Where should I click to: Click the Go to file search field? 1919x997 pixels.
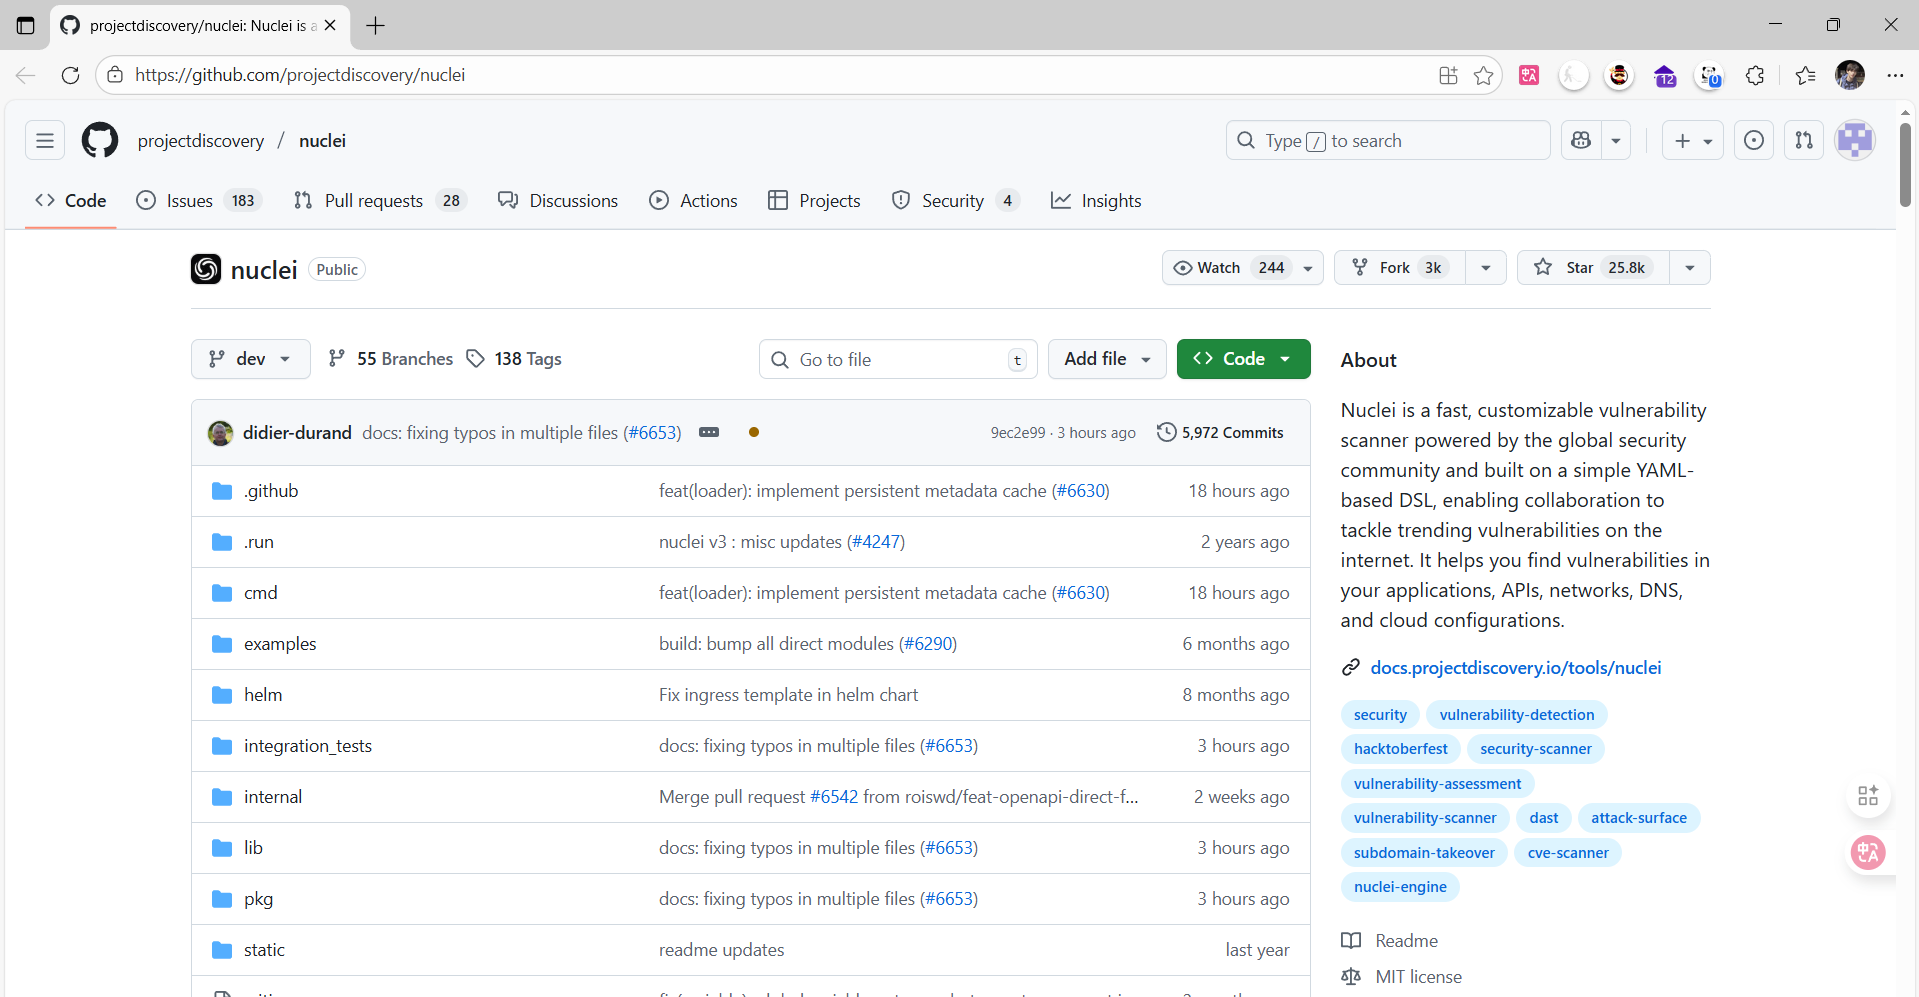tap(898, 359)
